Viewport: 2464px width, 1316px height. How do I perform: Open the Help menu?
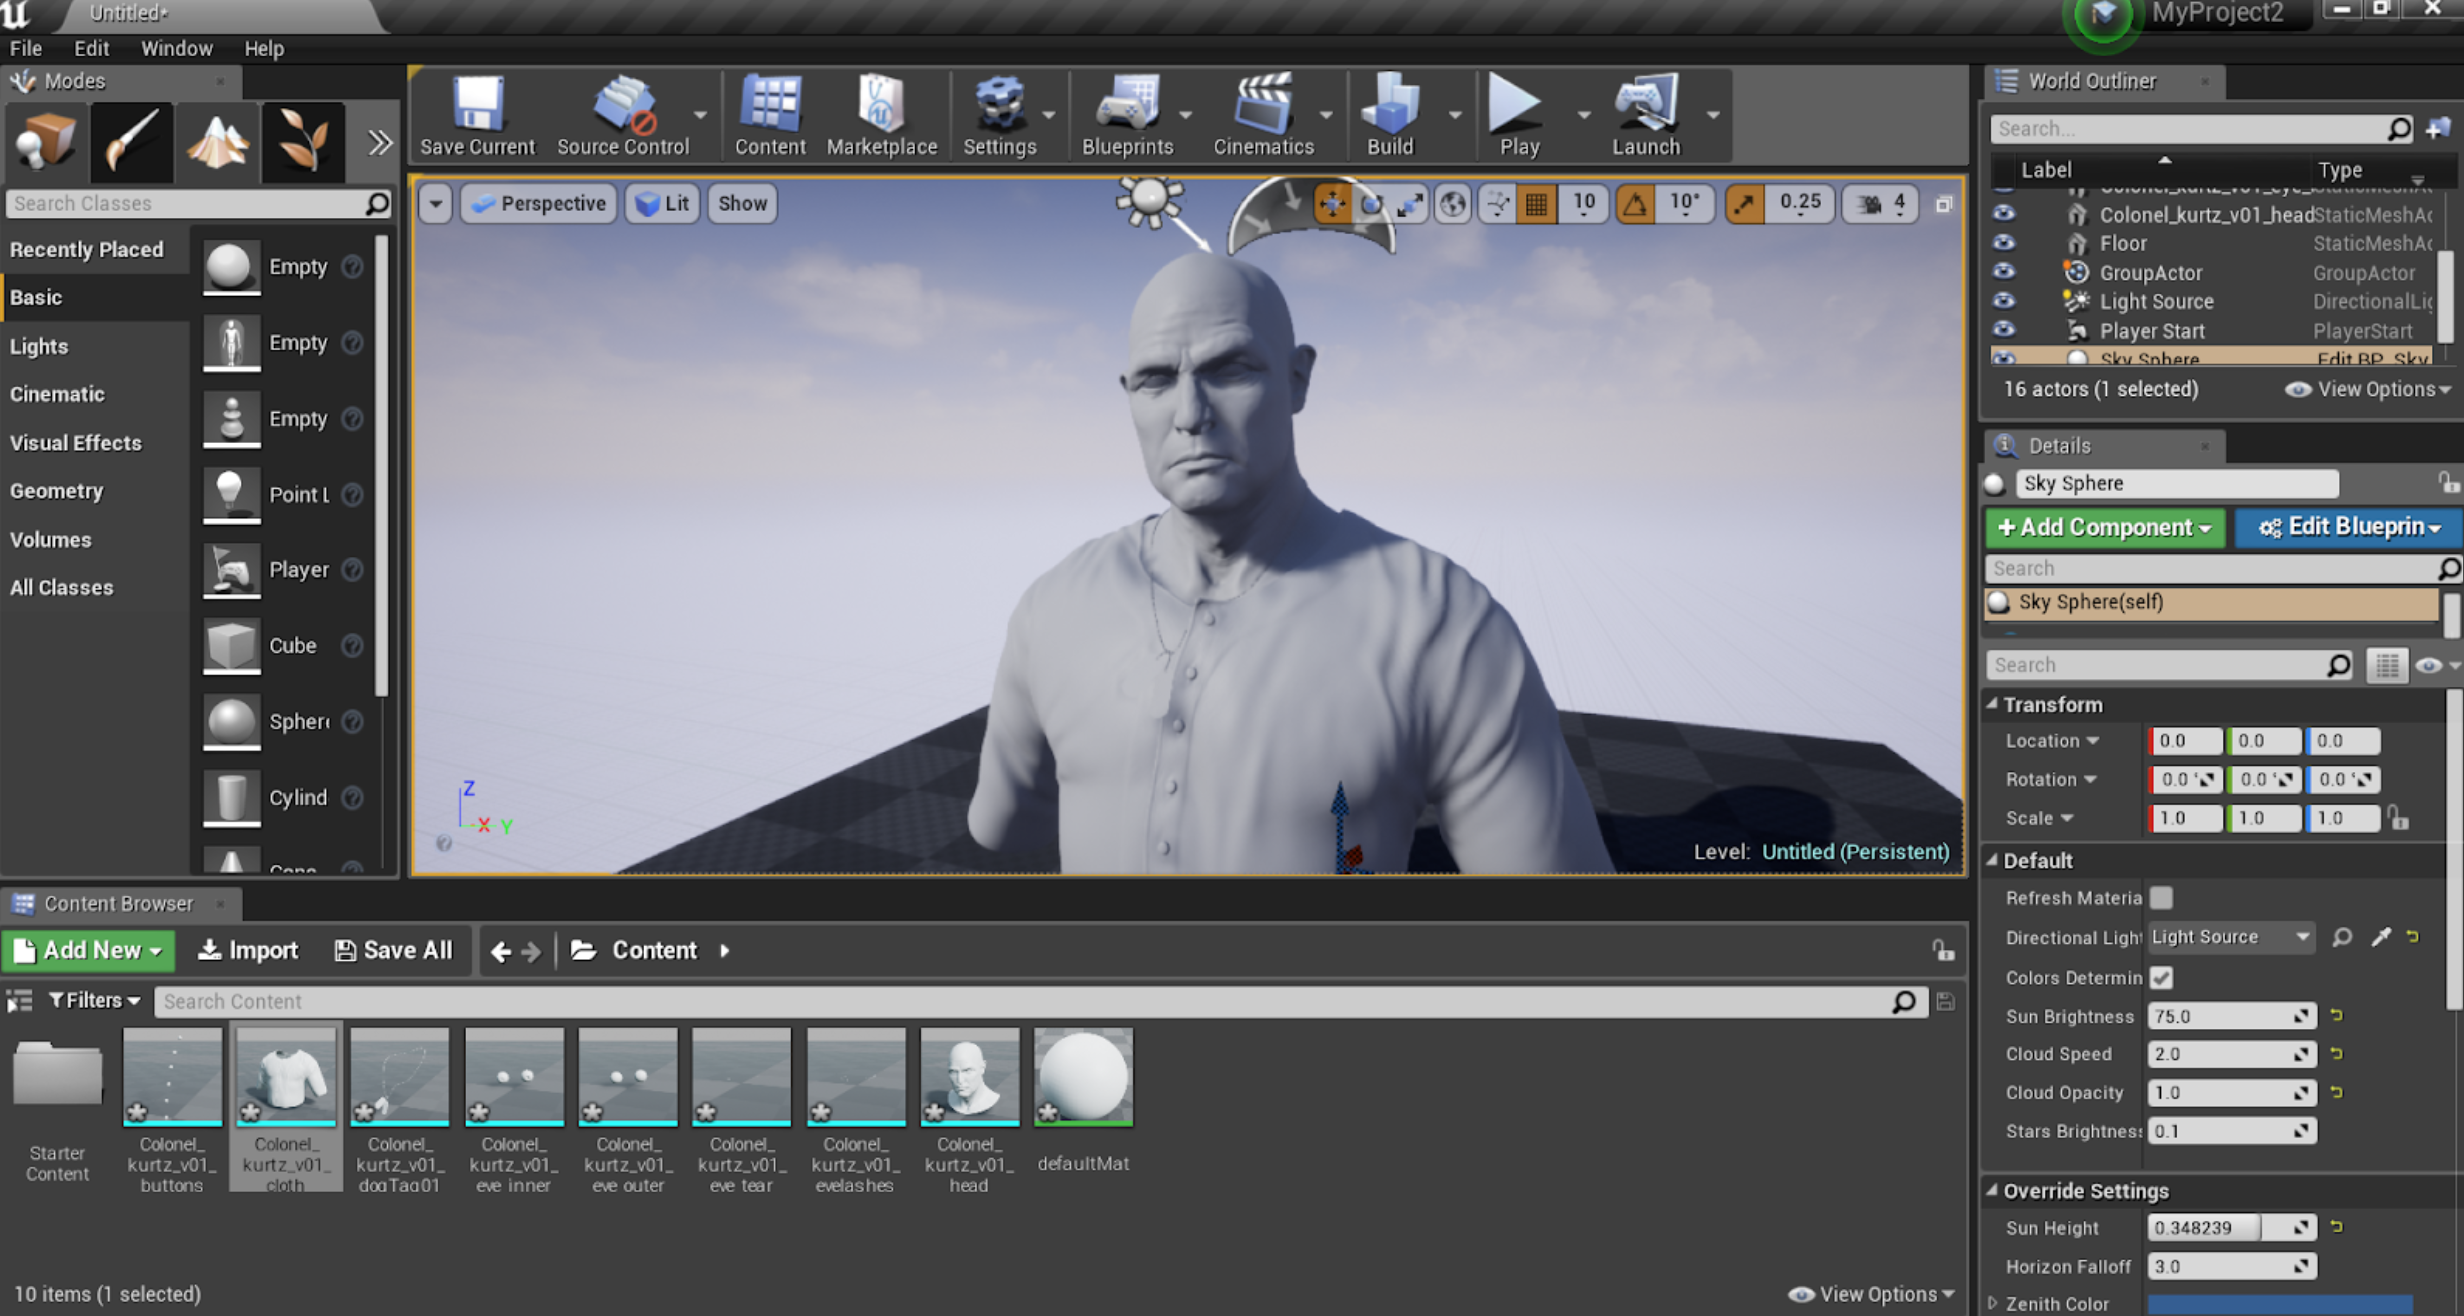[264, 48]
